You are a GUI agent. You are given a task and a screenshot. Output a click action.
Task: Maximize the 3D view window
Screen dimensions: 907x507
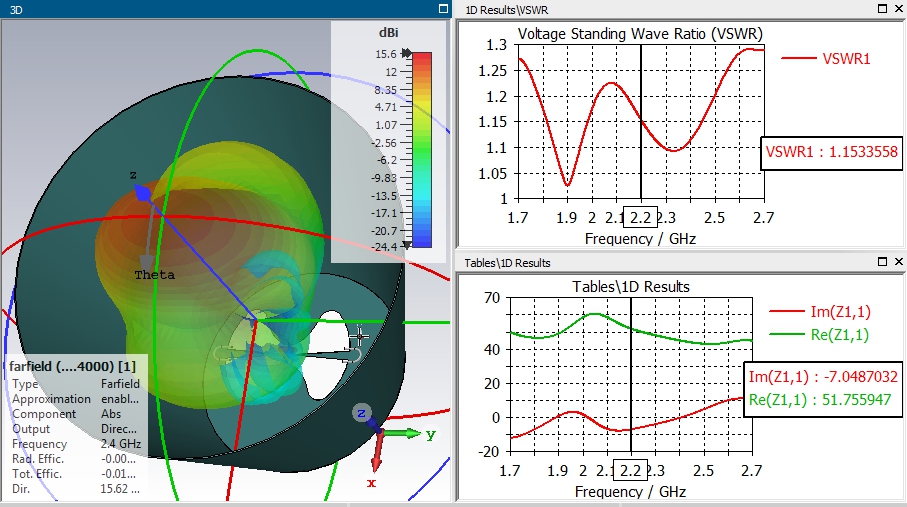443,8
